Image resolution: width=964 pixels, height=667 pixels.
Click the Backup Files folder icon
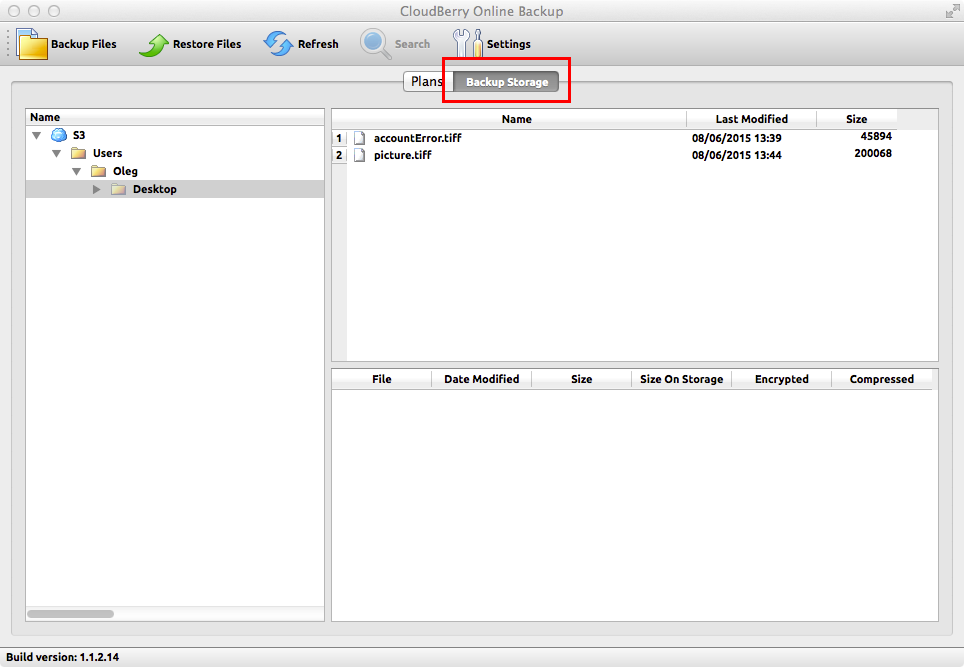(x=32, y=44)
